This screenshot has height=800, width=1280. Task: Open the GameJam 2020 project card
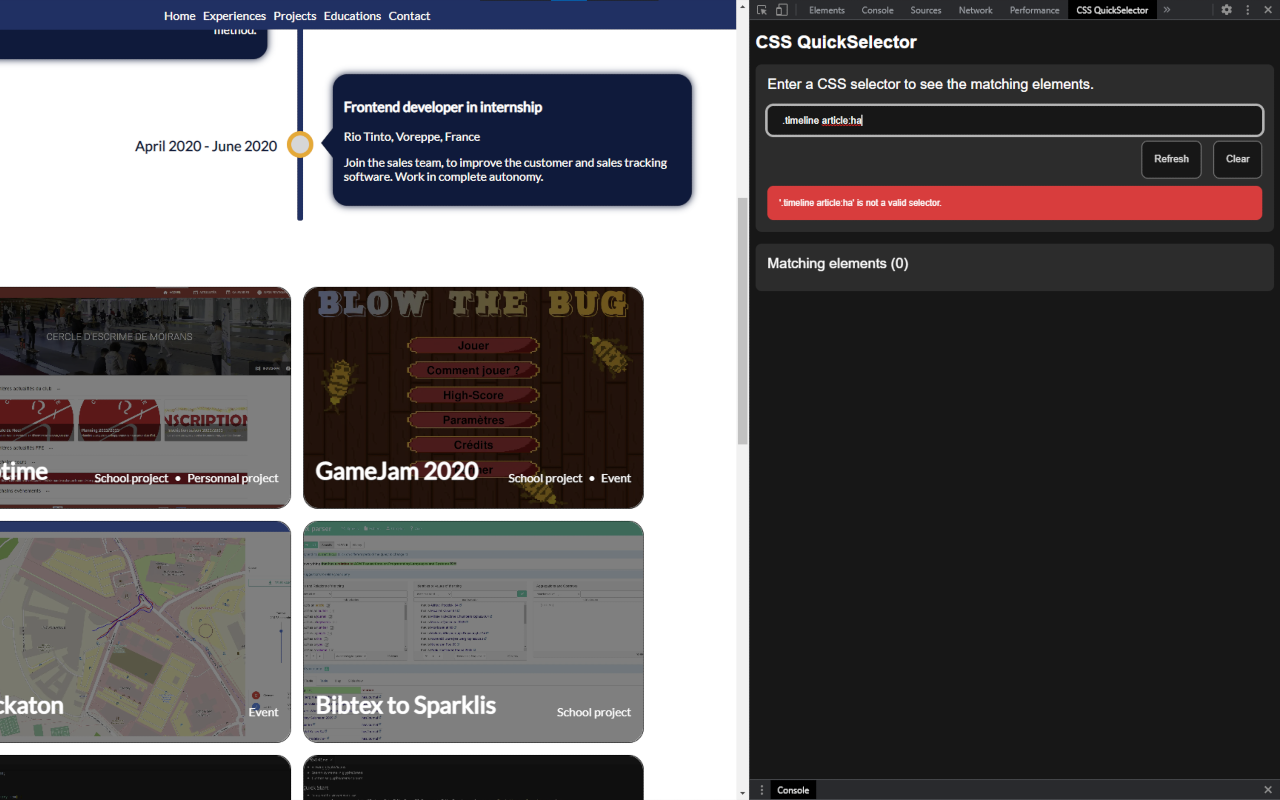473,398
